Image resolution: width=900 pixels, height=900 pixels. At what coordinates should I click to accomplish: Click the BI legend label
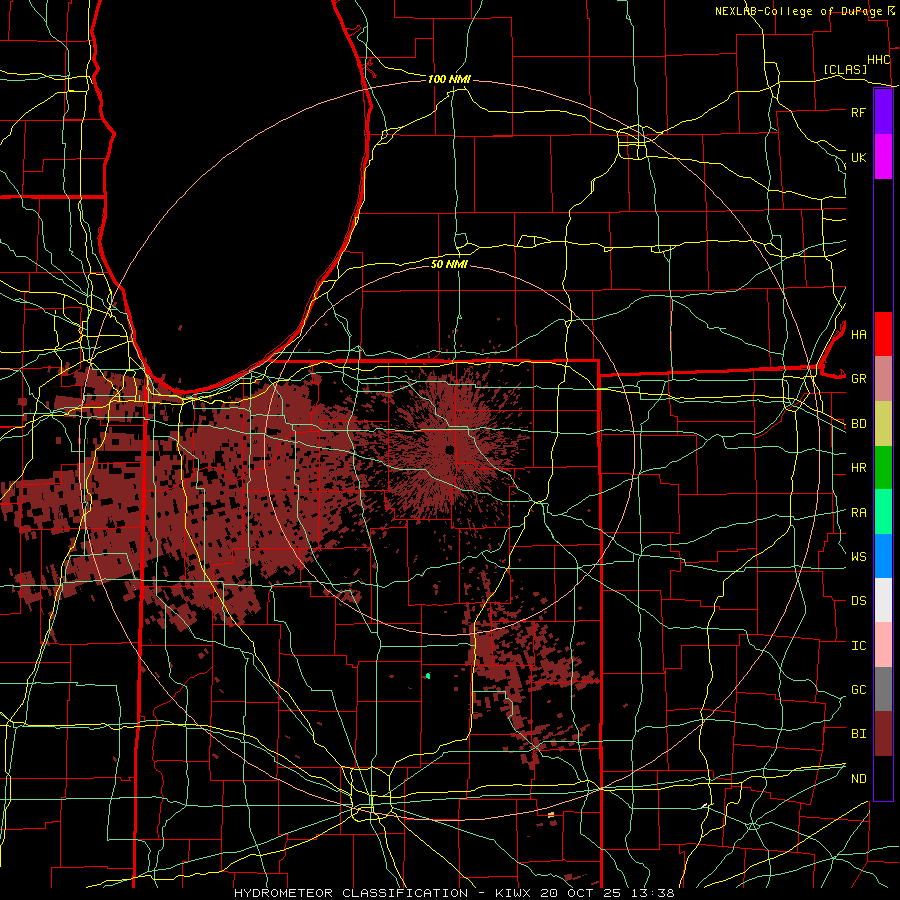[859, 734]
